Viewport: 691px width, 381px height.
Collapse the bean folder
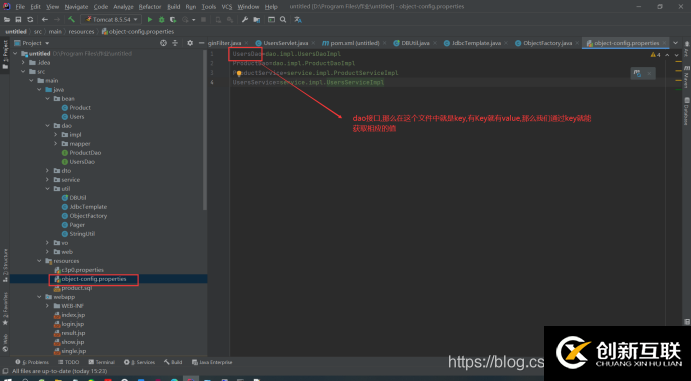pyautogui.click(x=48, y=99)
